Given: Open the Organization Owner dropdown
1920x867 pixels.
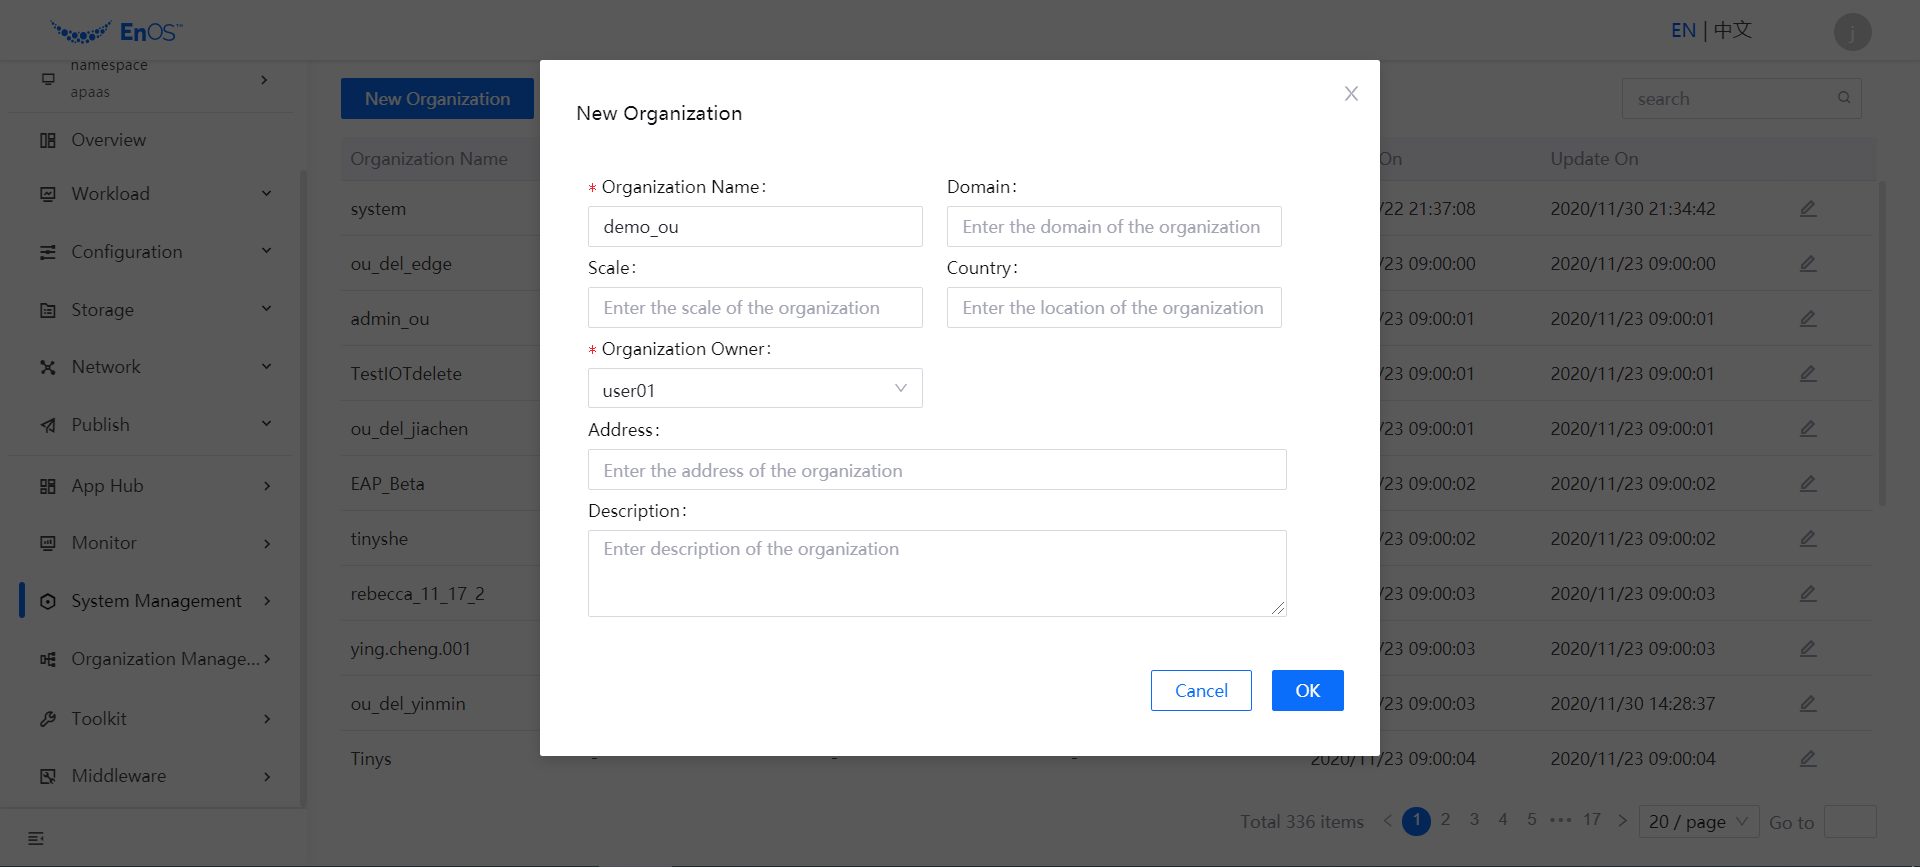Looking at the screenshot, I should (754, 389).
